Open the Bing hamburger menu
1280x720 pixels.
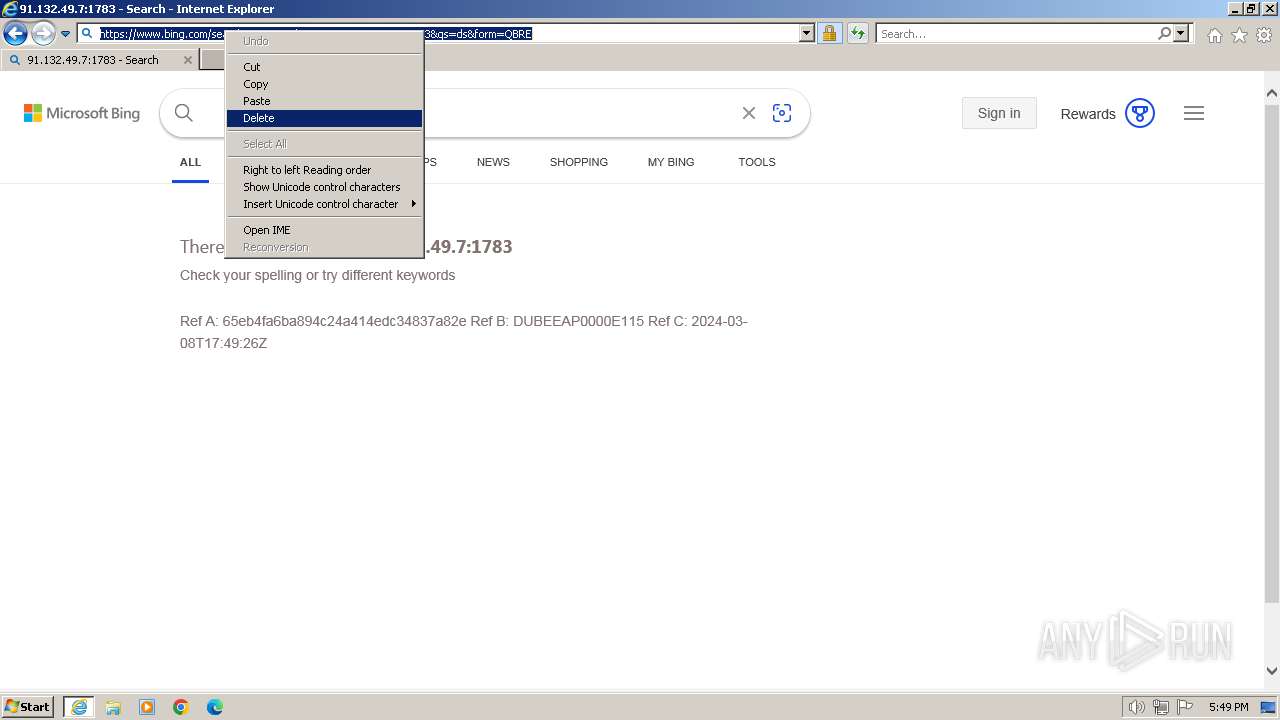(x=1194, y=113)
